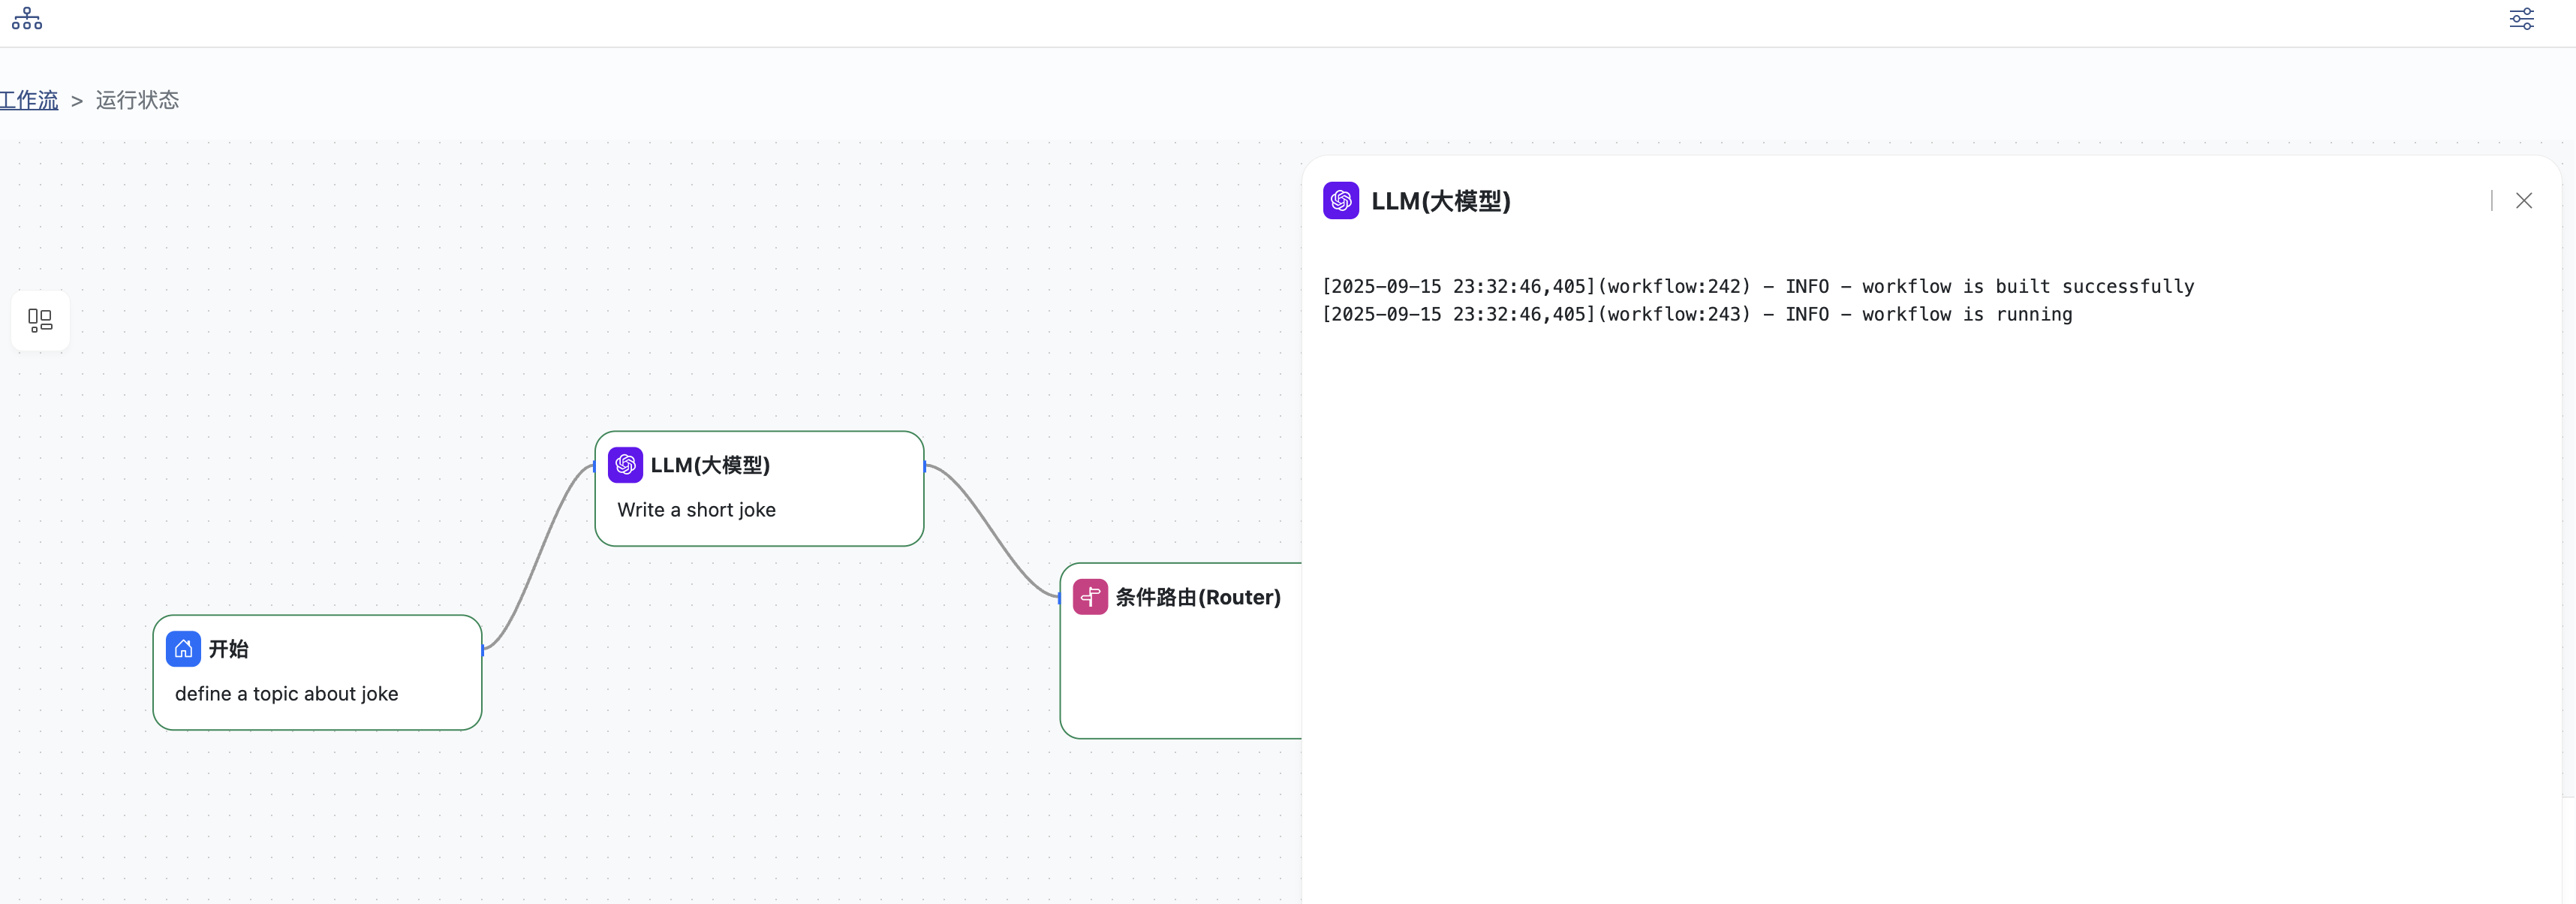Click the LLM(大模型) title in side panel
The height and width of the screenshot is (904, 2576).
click(1440, 201)
